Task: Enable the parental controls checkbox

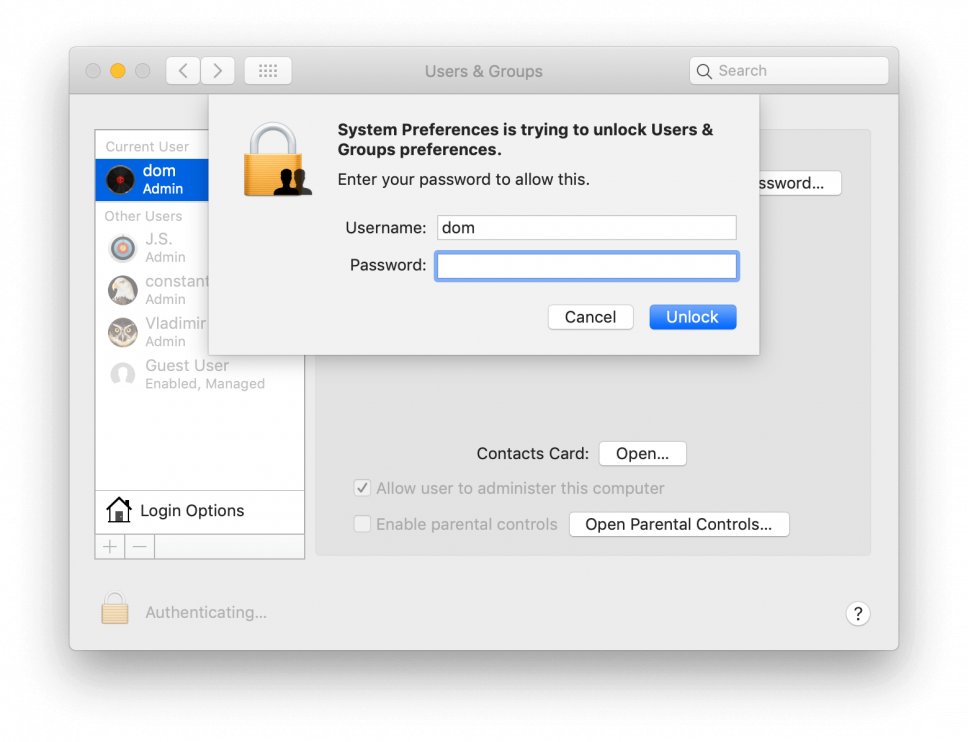Action: [362, 524]
